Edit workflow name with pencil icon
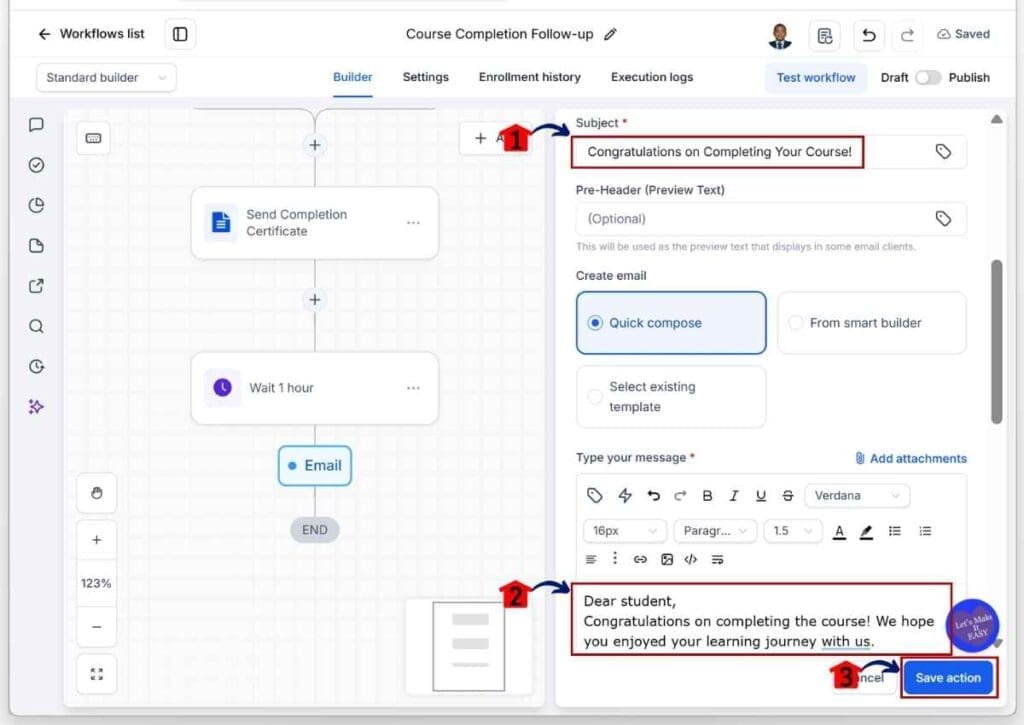Image resolution: width=1024 pixels, height=725 pixels. click(x=610, y=34)
